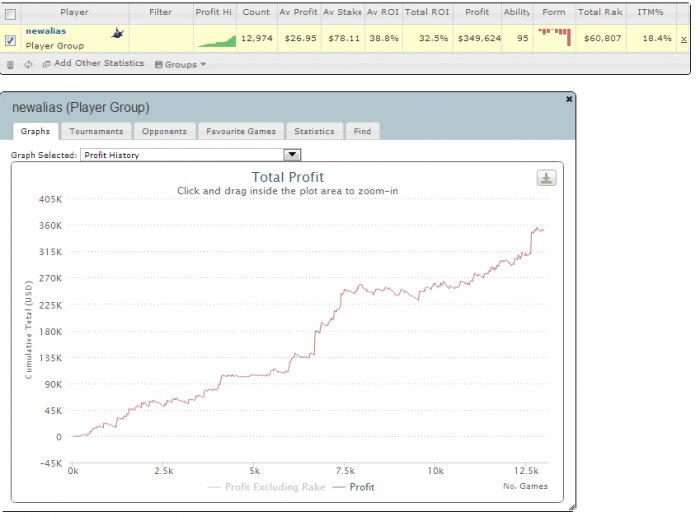Click the 12,974 count cell
The height and width of the screenshot is (516, 700).
257,38
